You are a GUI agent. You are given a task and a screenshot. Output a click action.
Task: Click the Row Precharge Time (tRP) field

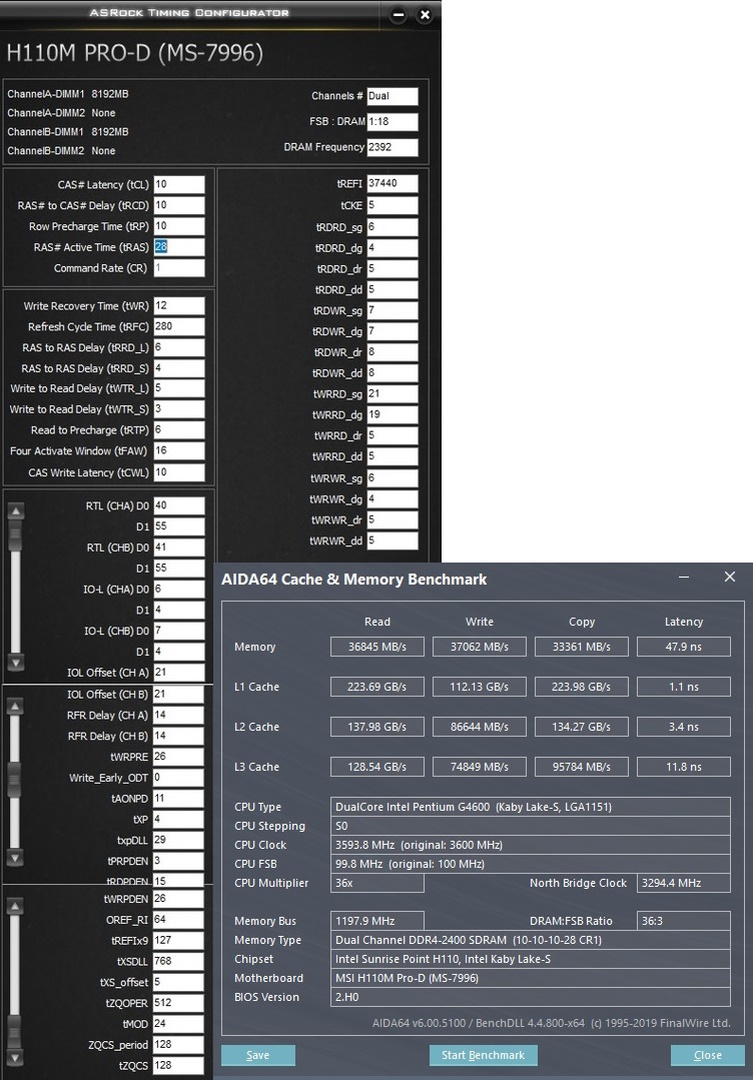179,226
